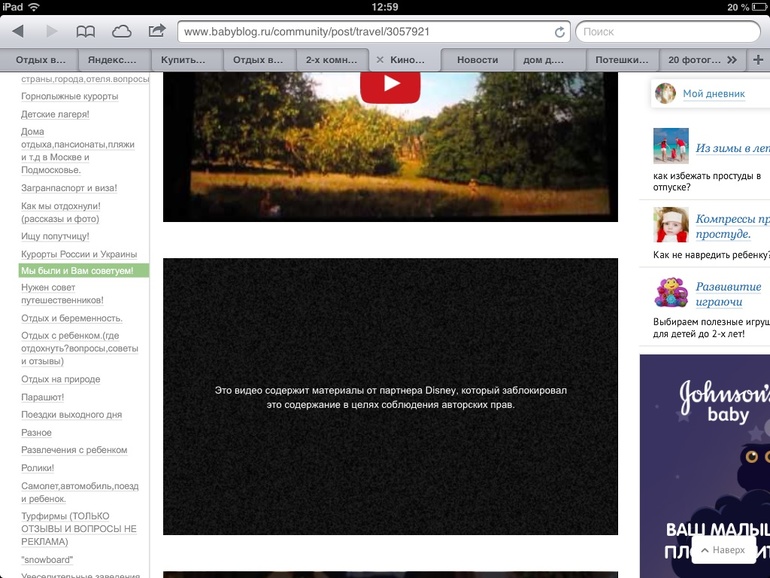The height and width of the screenshot is (578, 770).
Task: Select Мы были и Вам советуем!
Action: click(77, 271)
